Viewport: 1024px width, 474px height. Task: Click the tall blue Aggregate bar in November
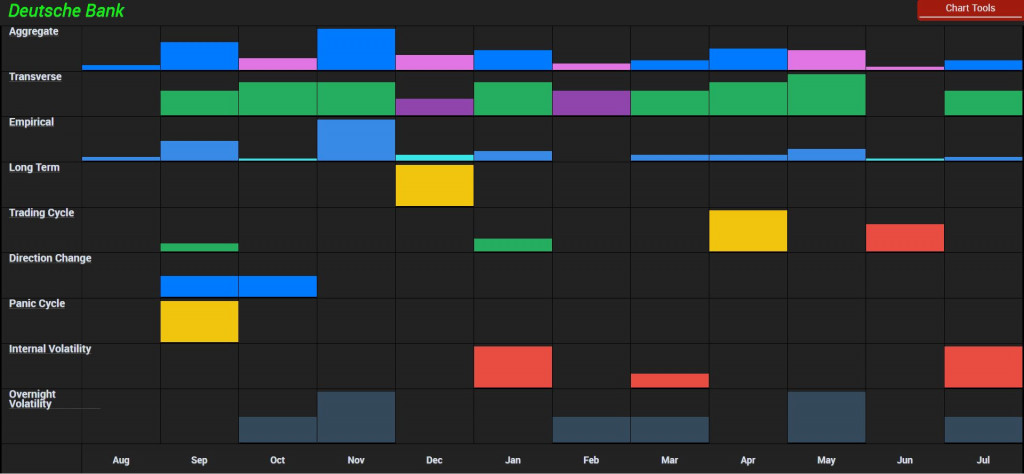pyautogui.click(x=356, y=49)
